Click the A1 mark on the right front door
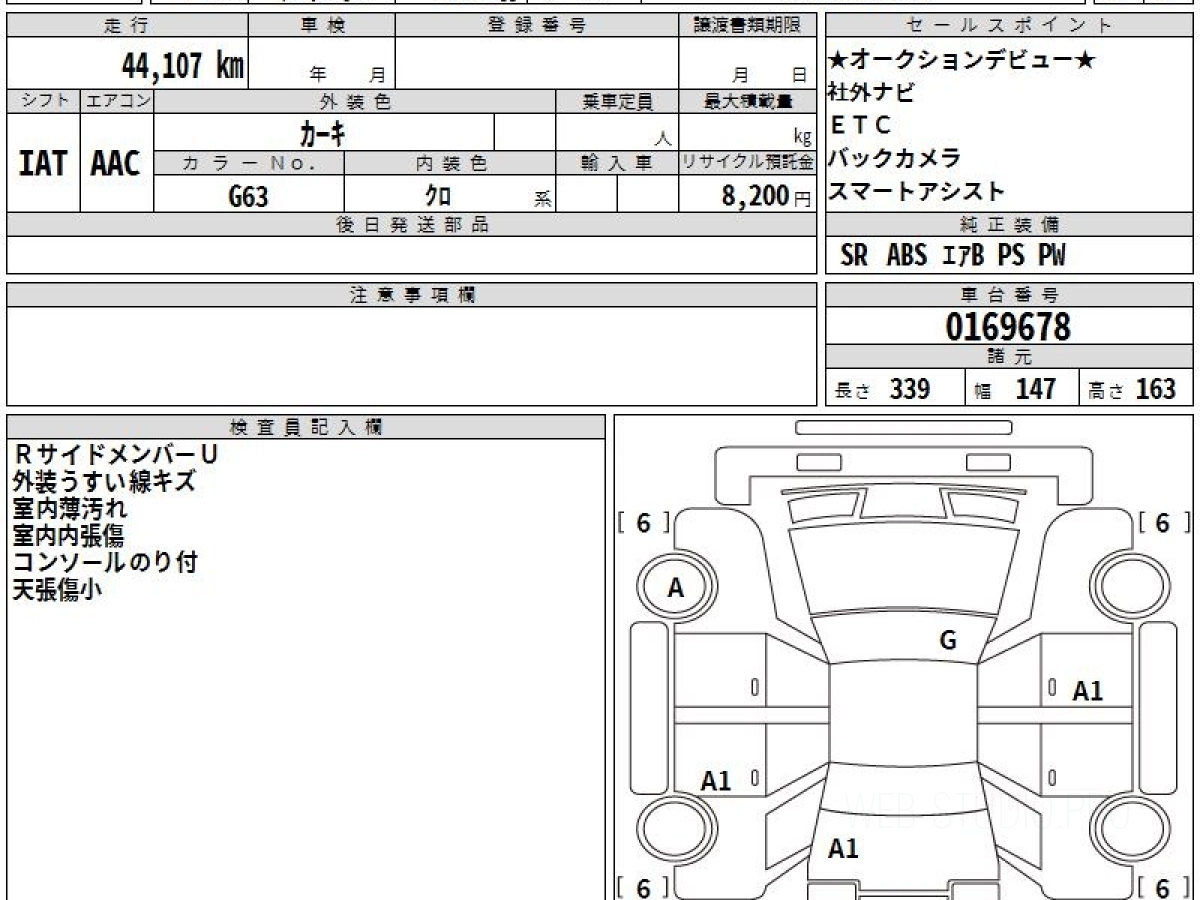Screen dimensions: 1200x900 point(1087,690)
